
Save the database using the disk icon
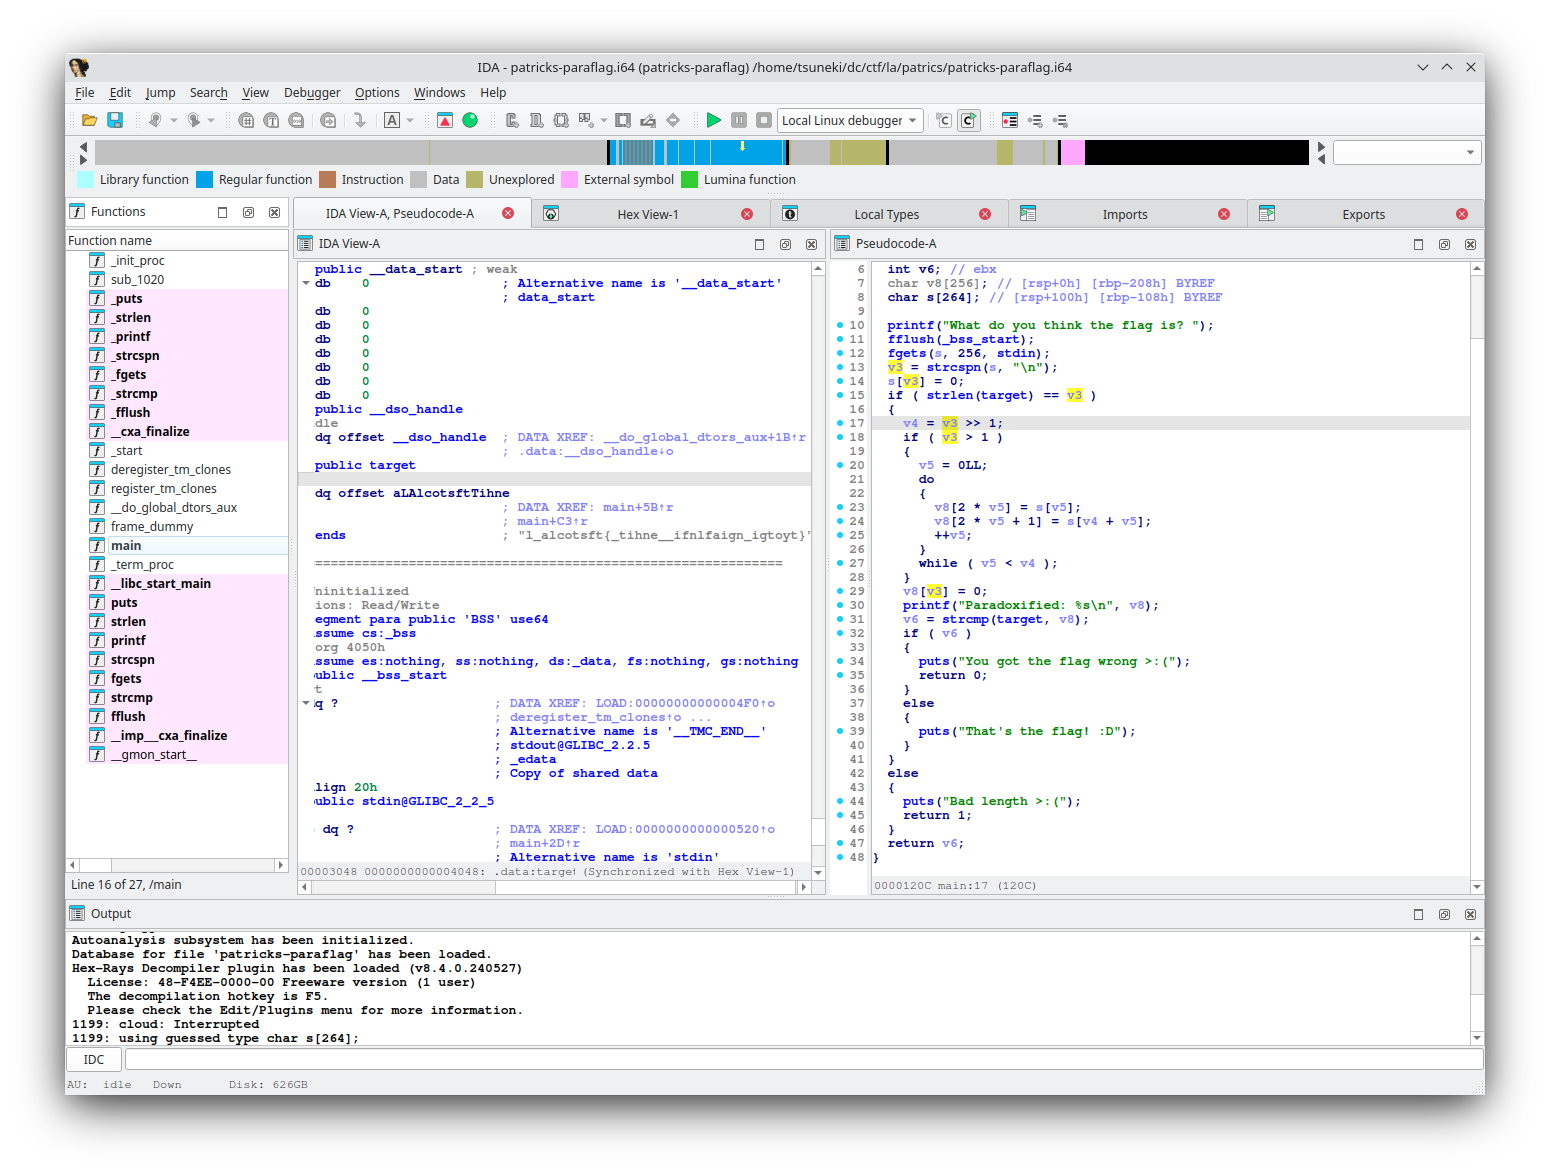click(x=115, y=120)
